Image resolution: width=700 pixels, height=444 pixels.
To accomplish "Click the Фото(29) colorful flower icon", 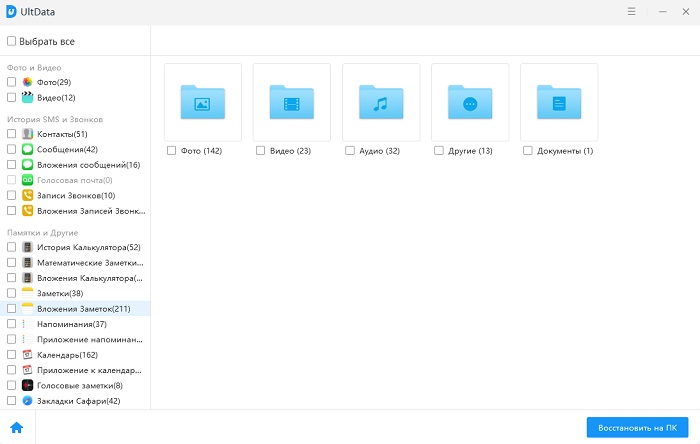I will coord(28,82).
